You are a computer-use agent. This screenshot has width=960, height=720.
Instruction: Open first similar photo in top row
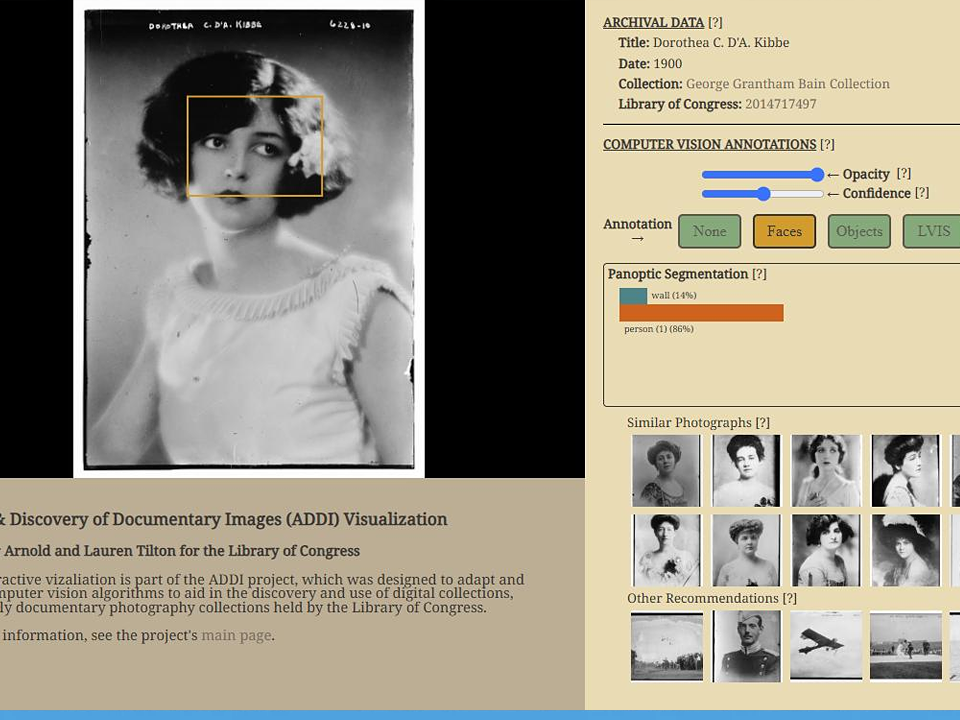pyautogui.click(x=666, y=471)
